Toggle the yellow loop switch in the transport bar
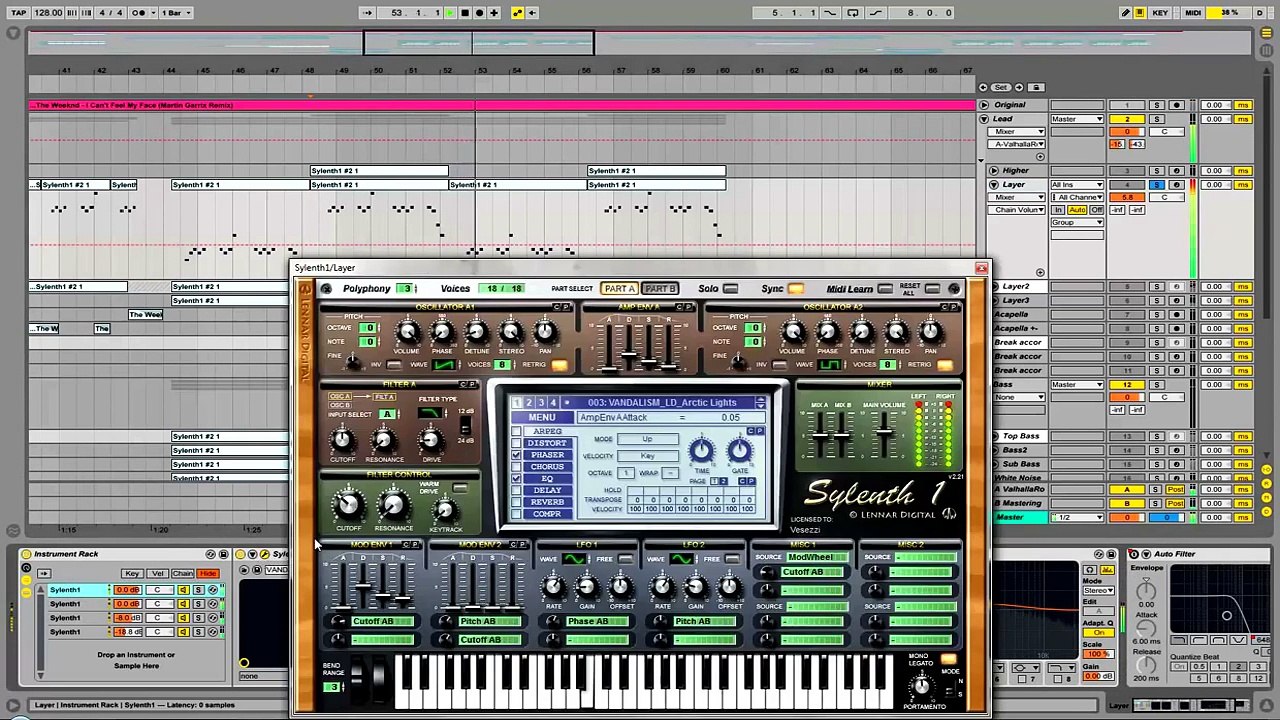Viewport: 1280px width, 720px height. (x=517, y=13)
